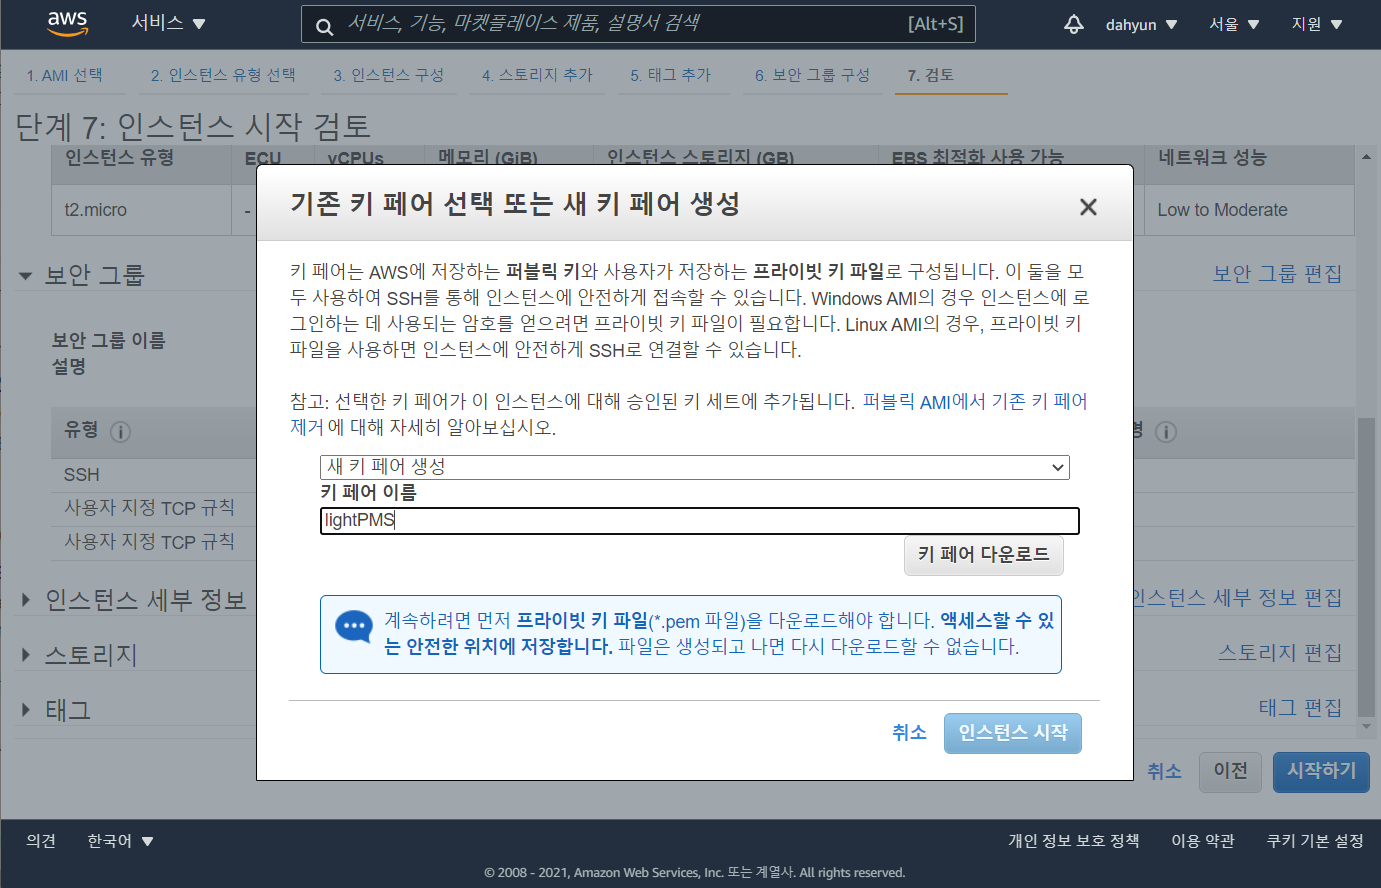
Task: Open the 쿠키 기본 설정 link
Action: [x=1315, y=841]
